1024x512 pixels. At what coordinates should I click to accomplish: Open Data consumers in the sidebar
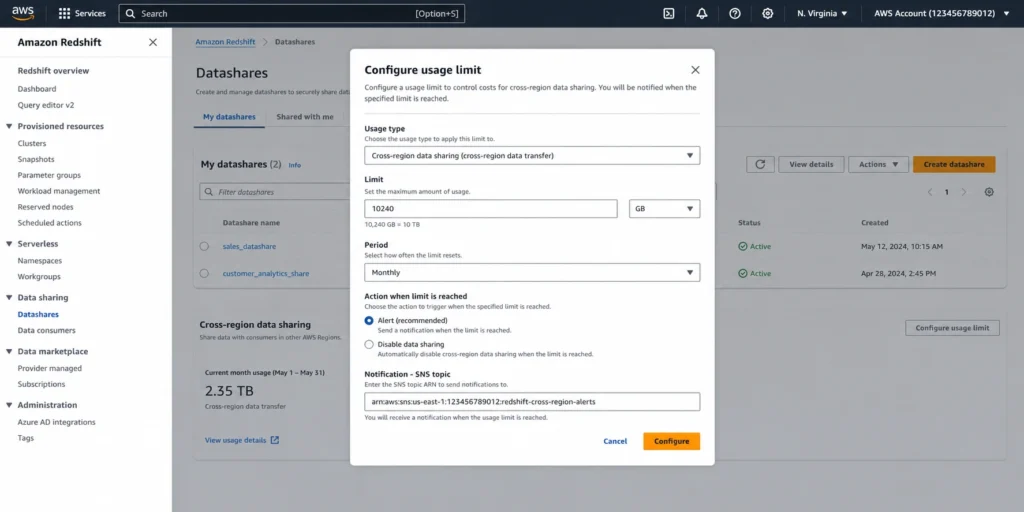[46, 330]
